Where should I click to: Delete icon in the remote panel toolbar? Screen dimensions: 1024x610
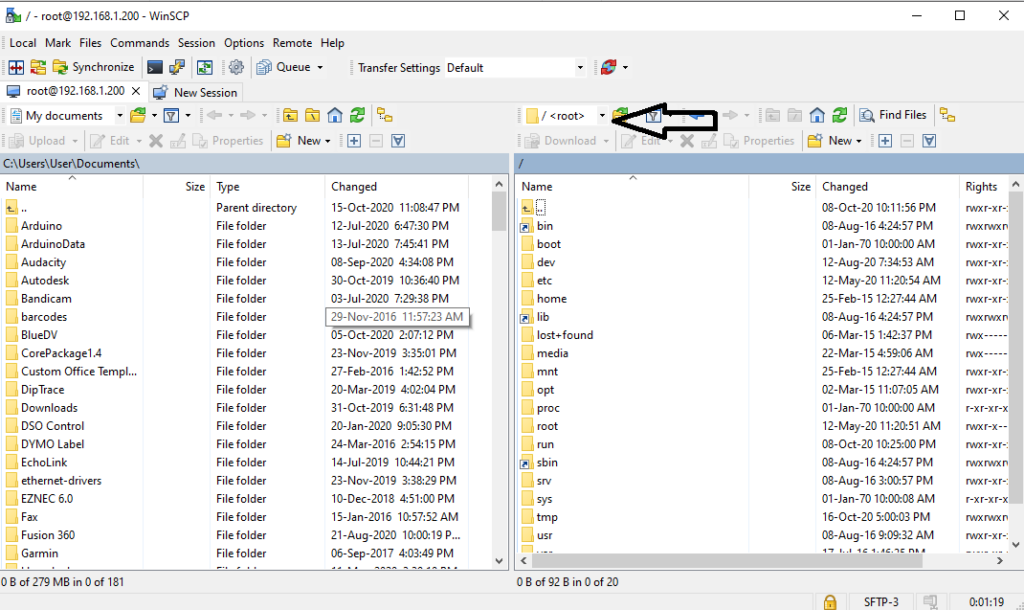(686, 141)
